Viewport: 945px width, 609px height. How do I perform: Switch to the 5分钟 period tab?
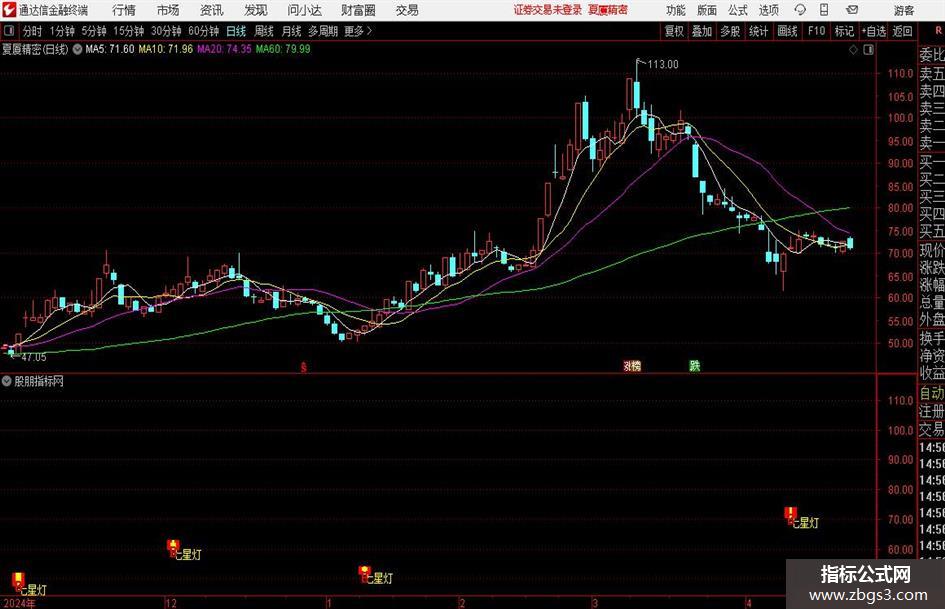point(94,31)
